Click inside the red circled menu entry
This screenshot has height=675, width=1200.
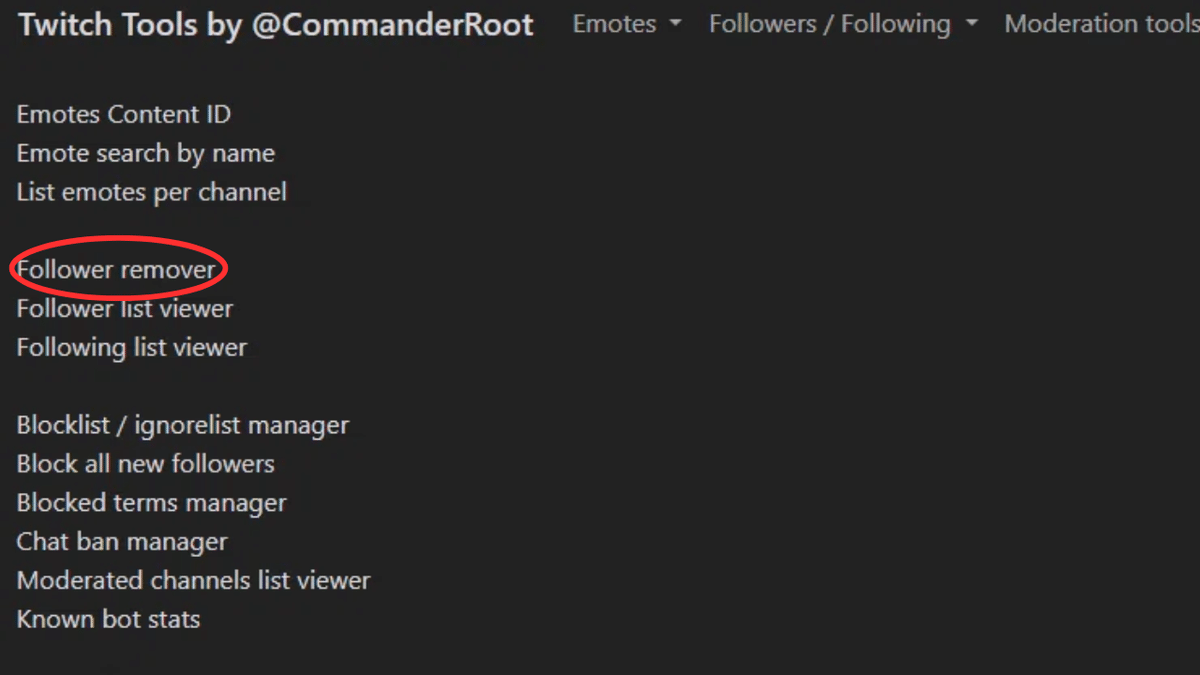[x=115, y=269]
